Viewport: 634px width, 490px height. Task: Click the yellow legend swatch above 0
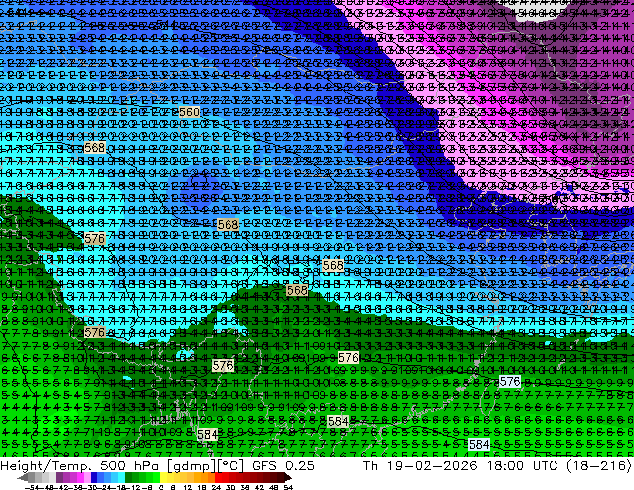pos(163,477)
